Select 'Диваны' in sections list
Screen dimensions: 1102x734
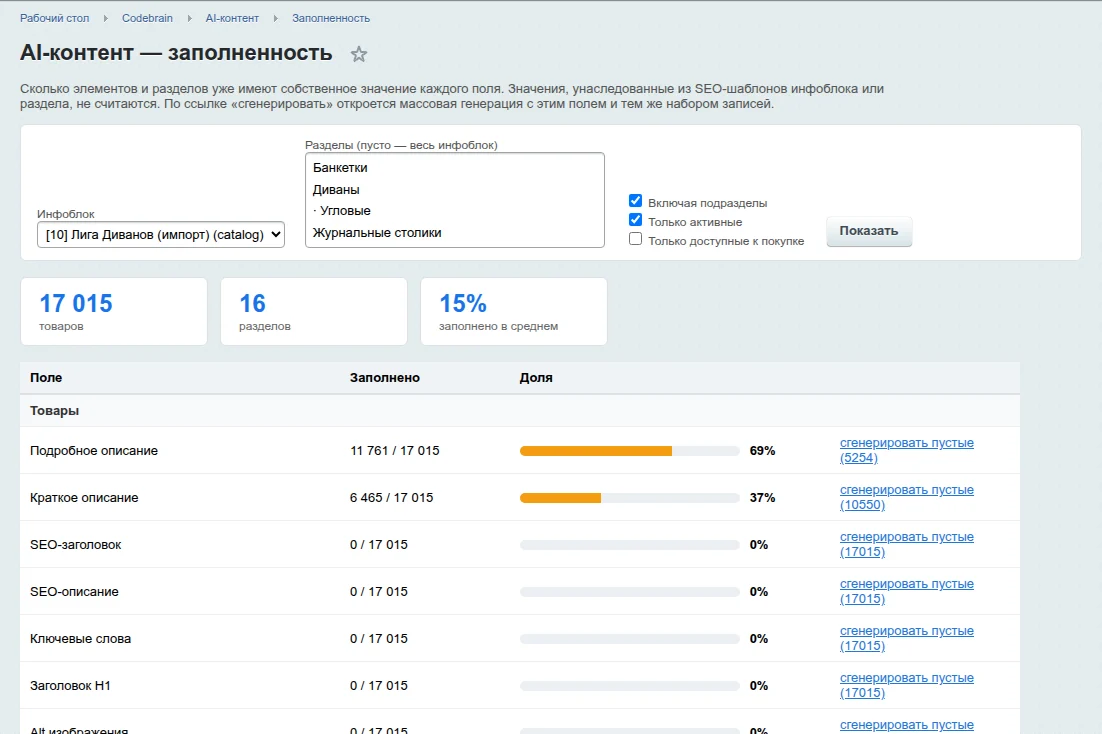(x=454, y=190)
